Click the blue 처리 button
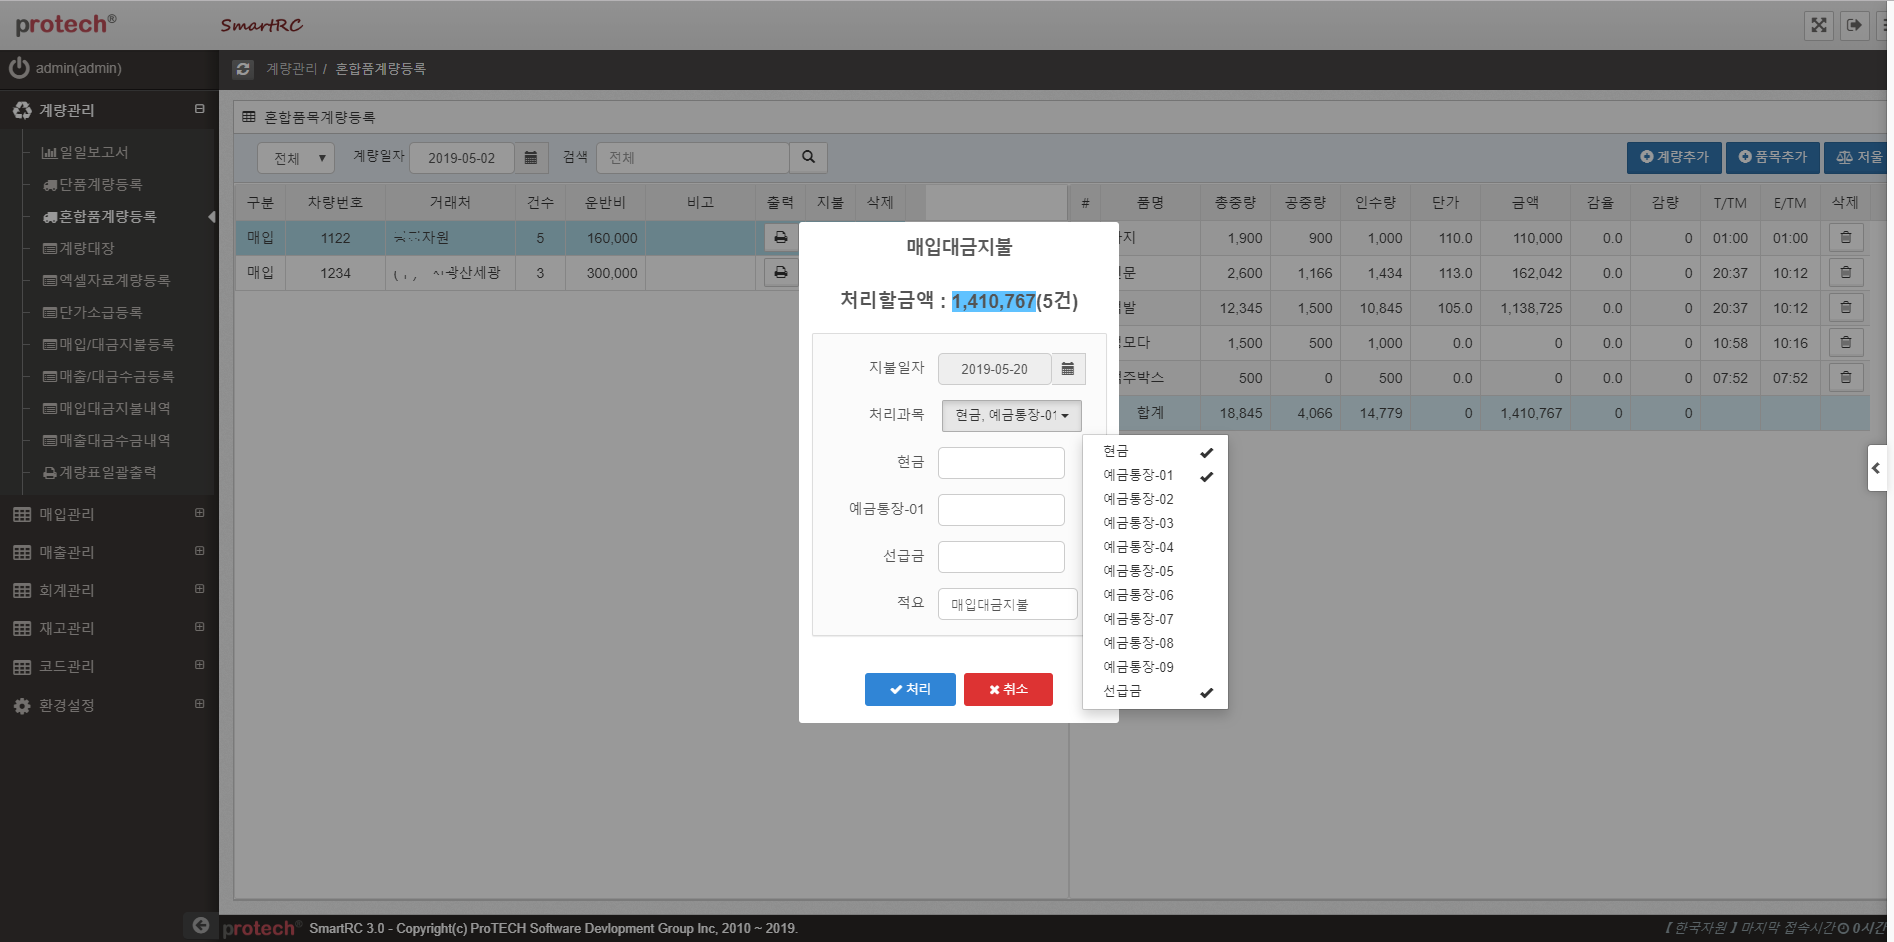This screenshot has height=942, width=1894. click(x=909, y=689)
